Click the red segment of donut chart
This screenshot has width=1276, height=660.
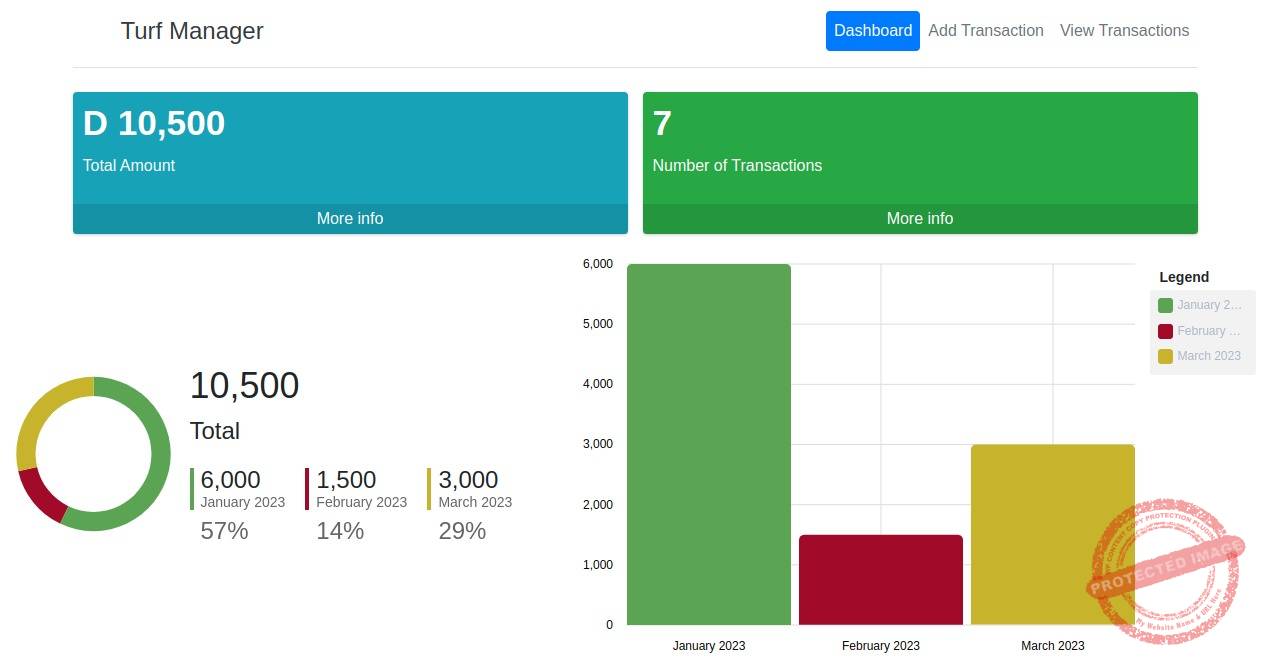coord(38,495)
